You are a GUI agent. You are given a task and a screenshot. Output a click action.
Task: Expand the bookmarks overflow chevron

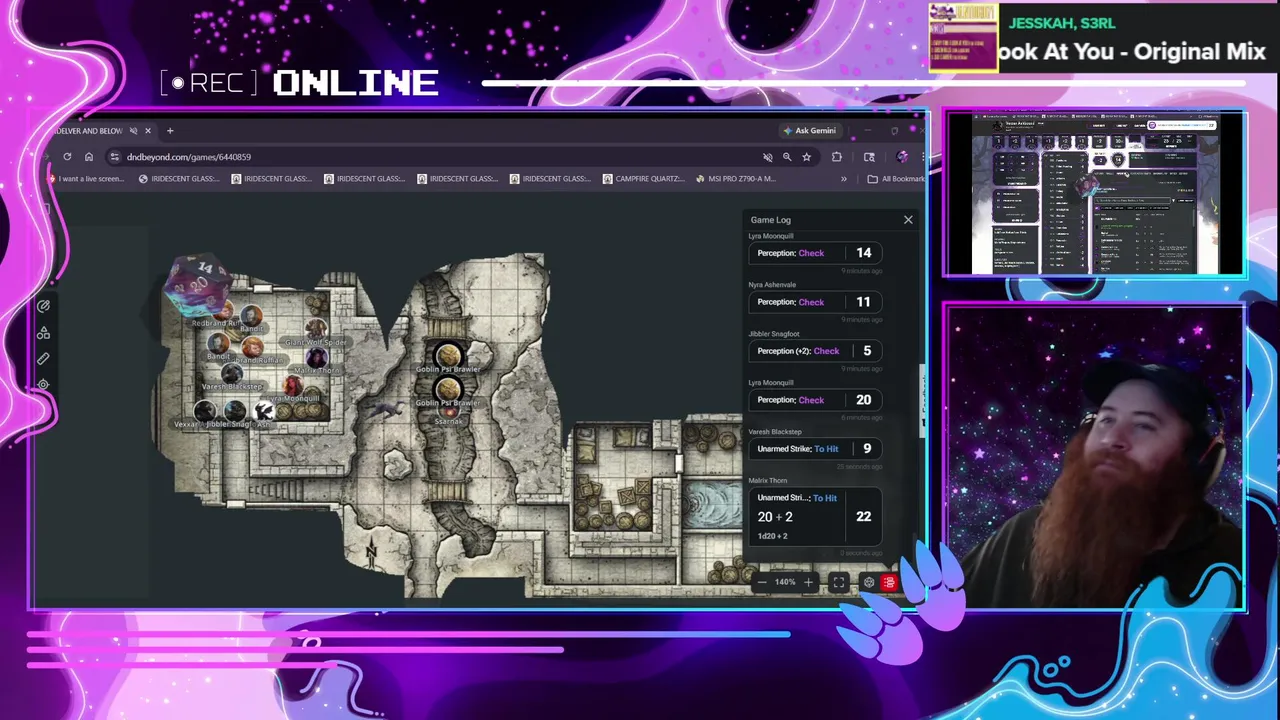[x=843, y=179]
